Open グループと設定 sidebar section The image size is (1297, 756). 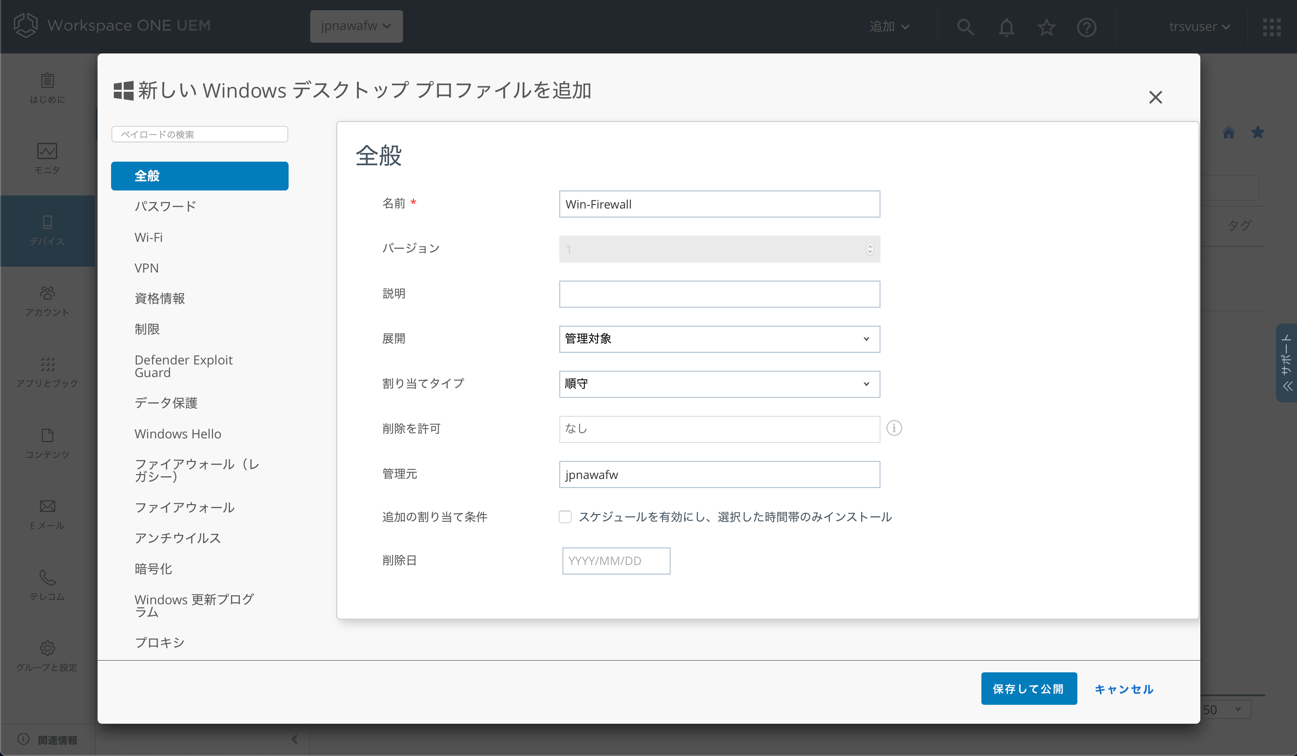pyautogui.click(x=47, y=657)
